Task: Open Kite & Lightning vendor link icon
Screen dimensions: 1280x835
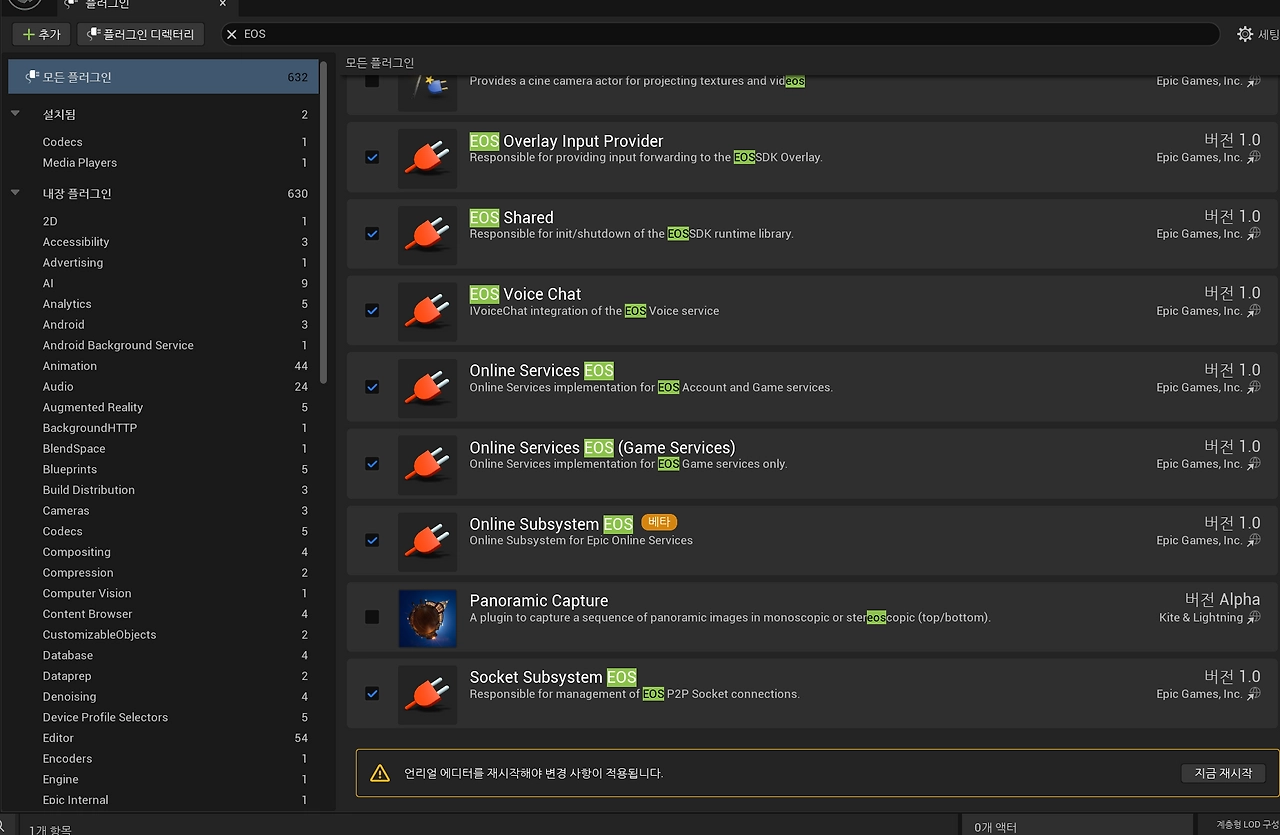Action: [1254, 617]
